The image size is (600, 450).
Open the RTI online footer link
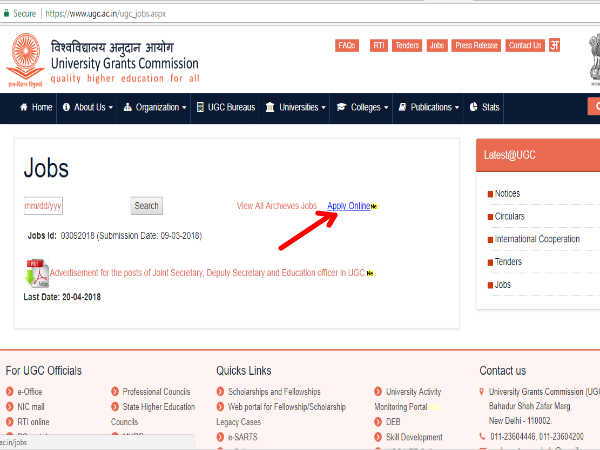click(x=33, y=422)
